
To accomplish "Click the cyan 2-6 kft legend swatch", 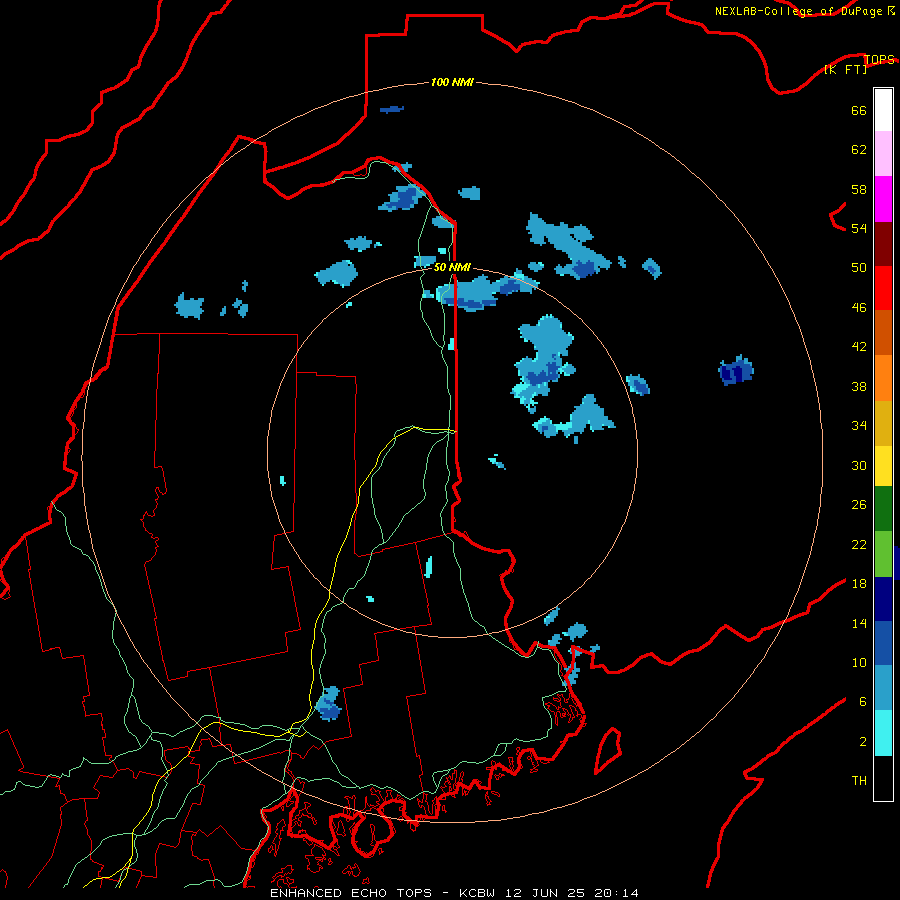I will (883, 733).
